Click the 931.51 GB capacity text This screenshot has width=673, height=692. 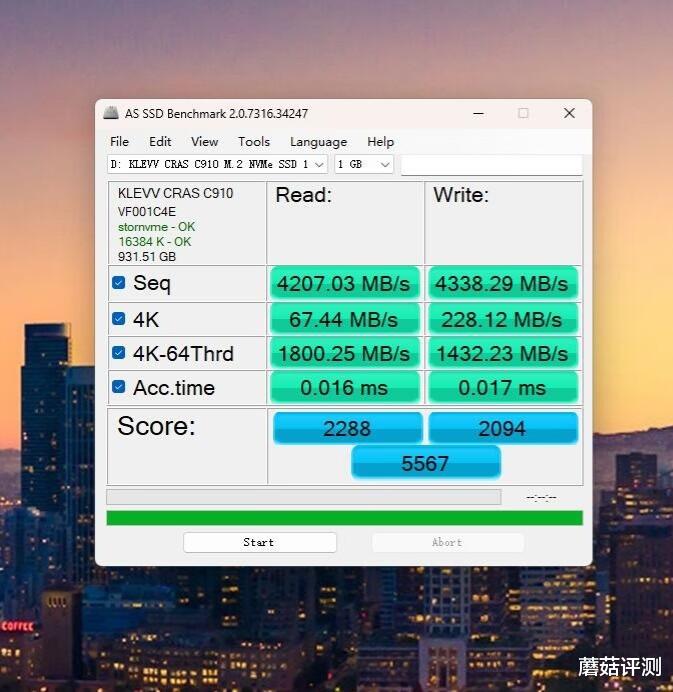point(147,256)
